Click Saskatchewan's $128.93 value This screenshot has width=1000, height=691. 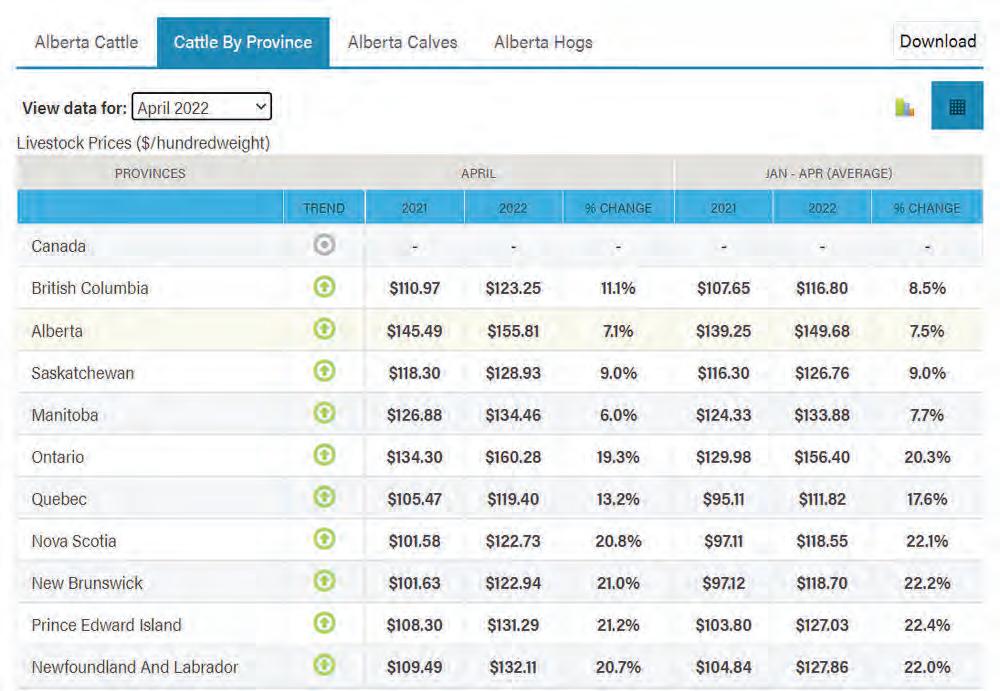513,373
